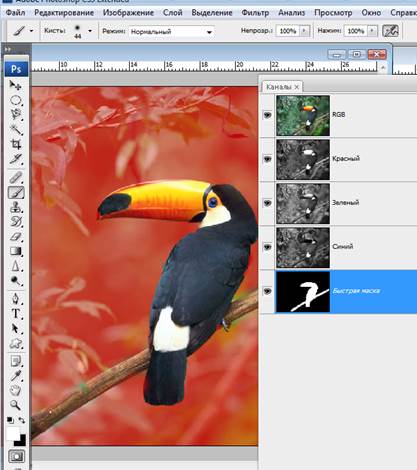Select the Slice tool
This screenshot has width=417, height=470.
tap(15, 159)
